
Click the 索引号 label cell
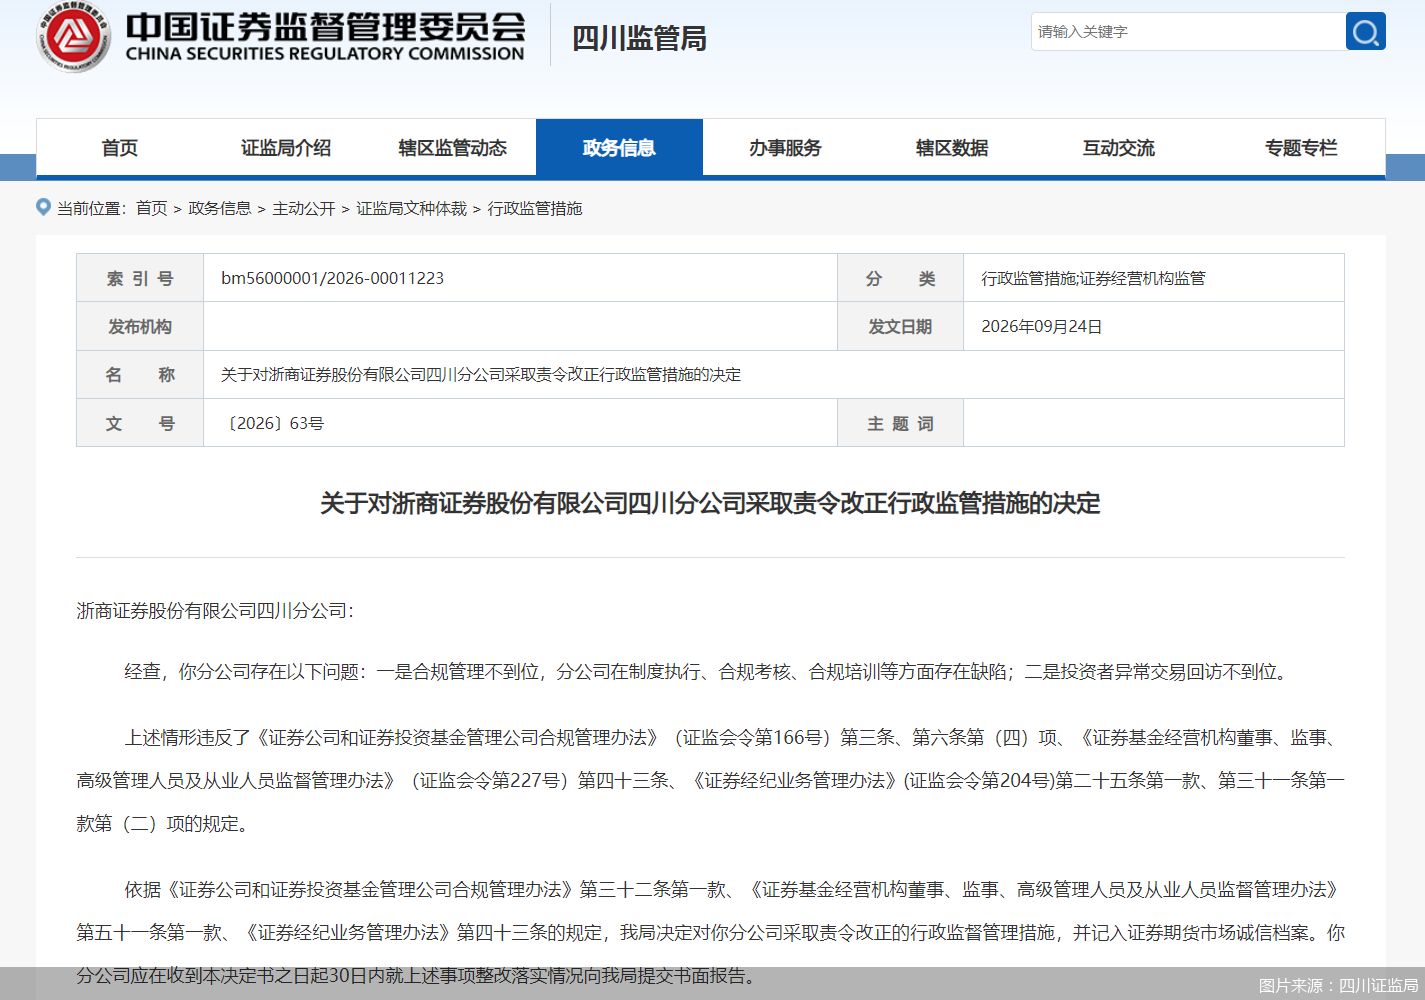(x=140, y=278)
